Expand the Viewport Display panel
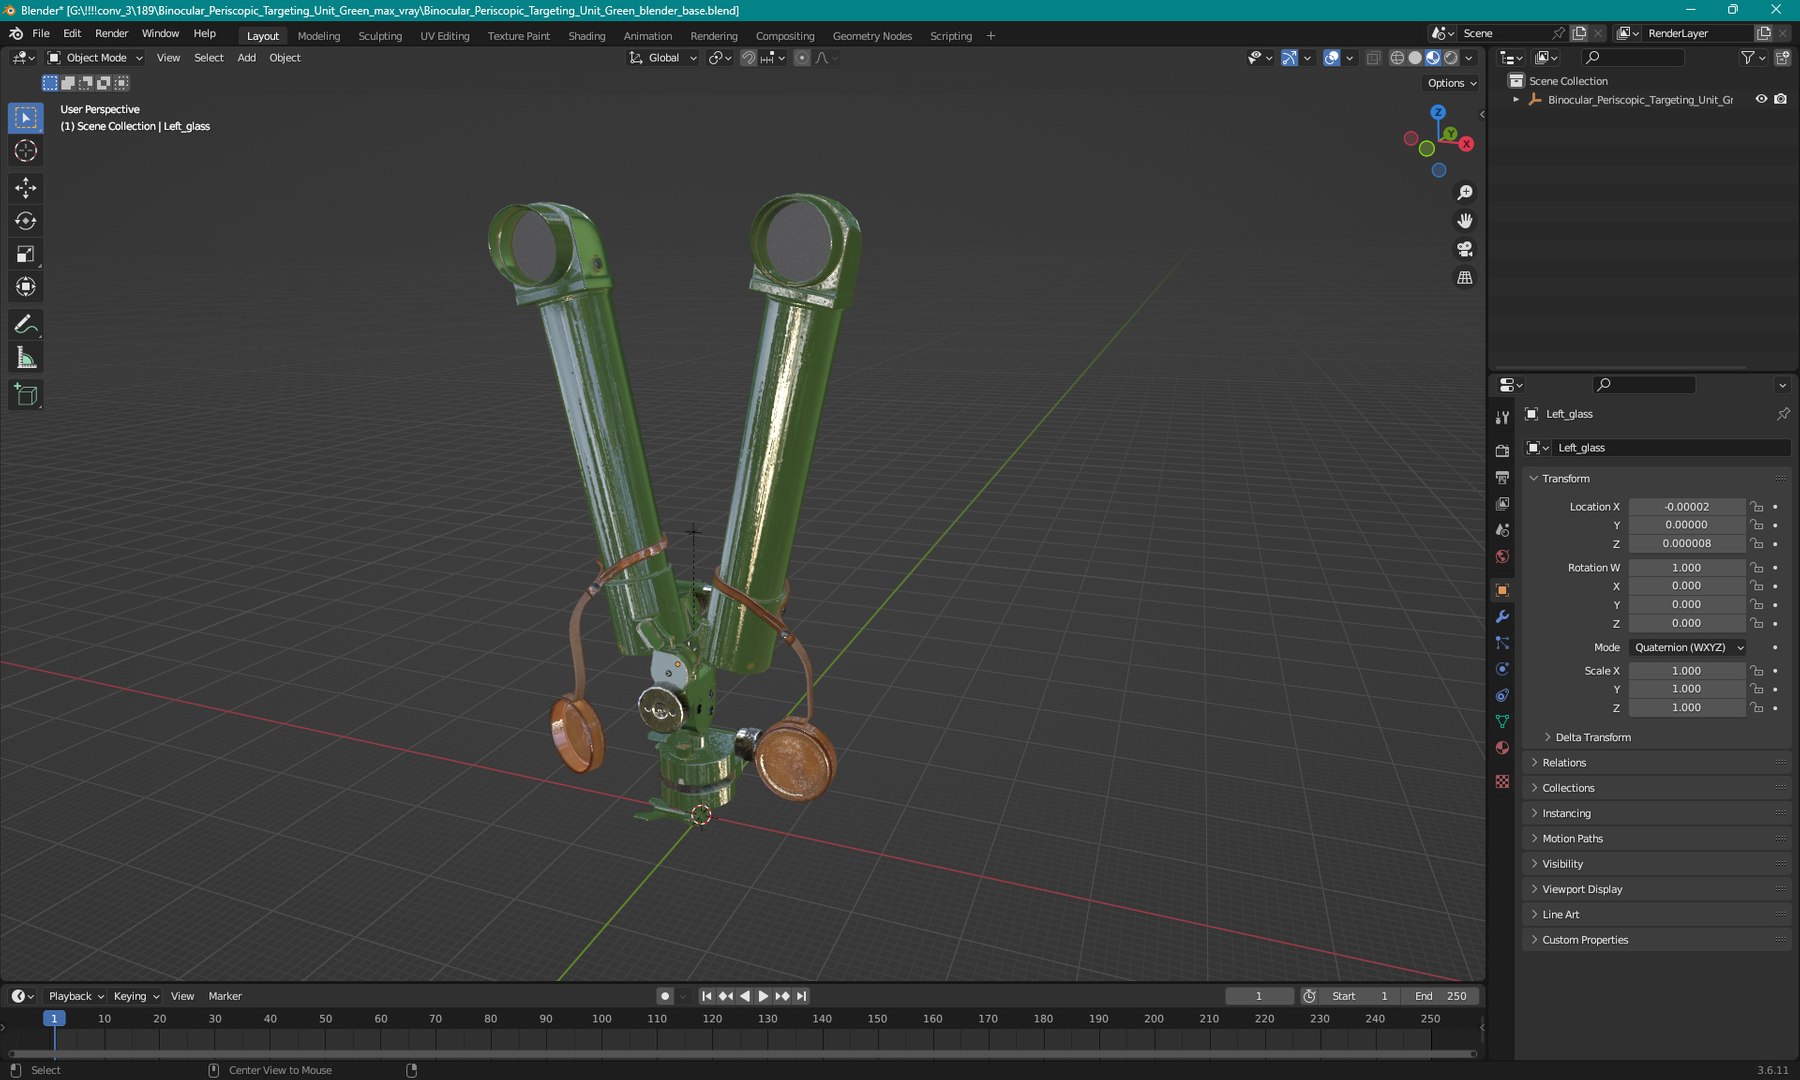This screenshot has height=1080, width=1800. [x=1581, y=889]
